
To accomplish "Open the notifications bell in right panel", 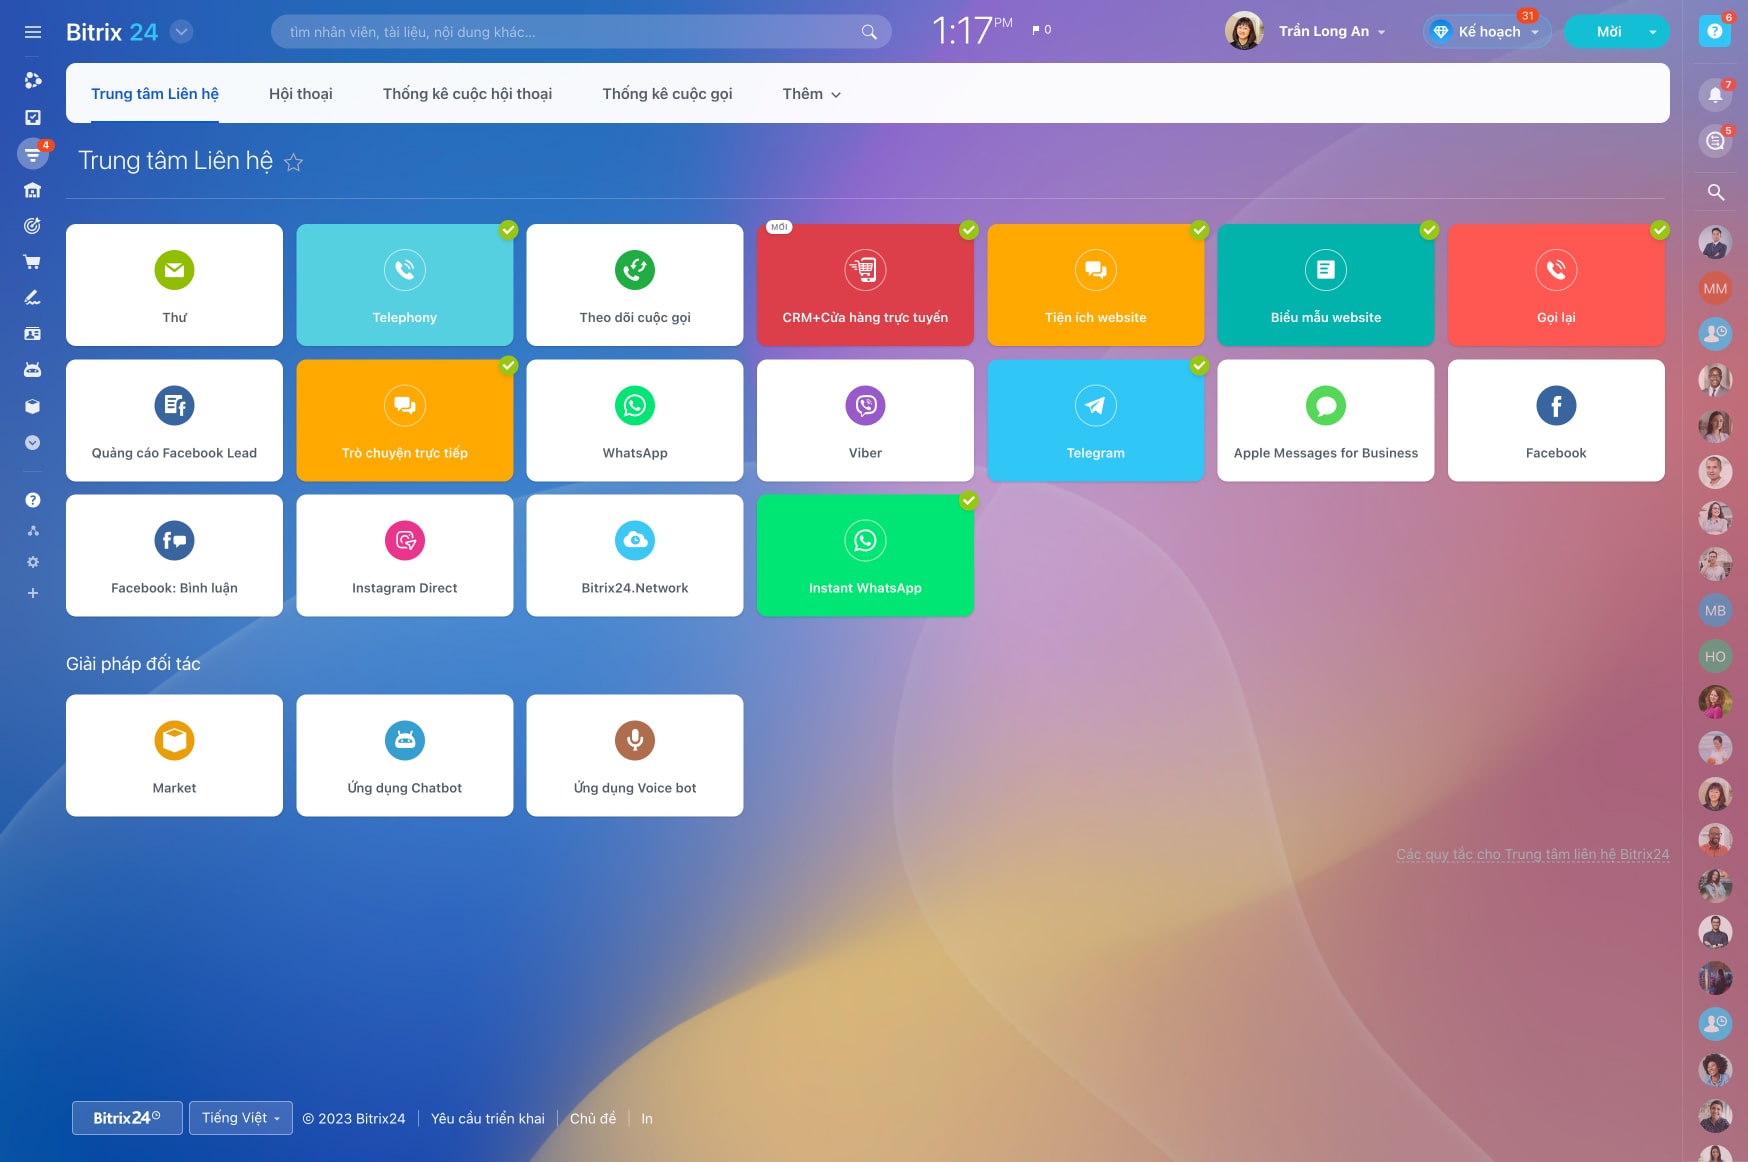I will tap(1715, 95).
